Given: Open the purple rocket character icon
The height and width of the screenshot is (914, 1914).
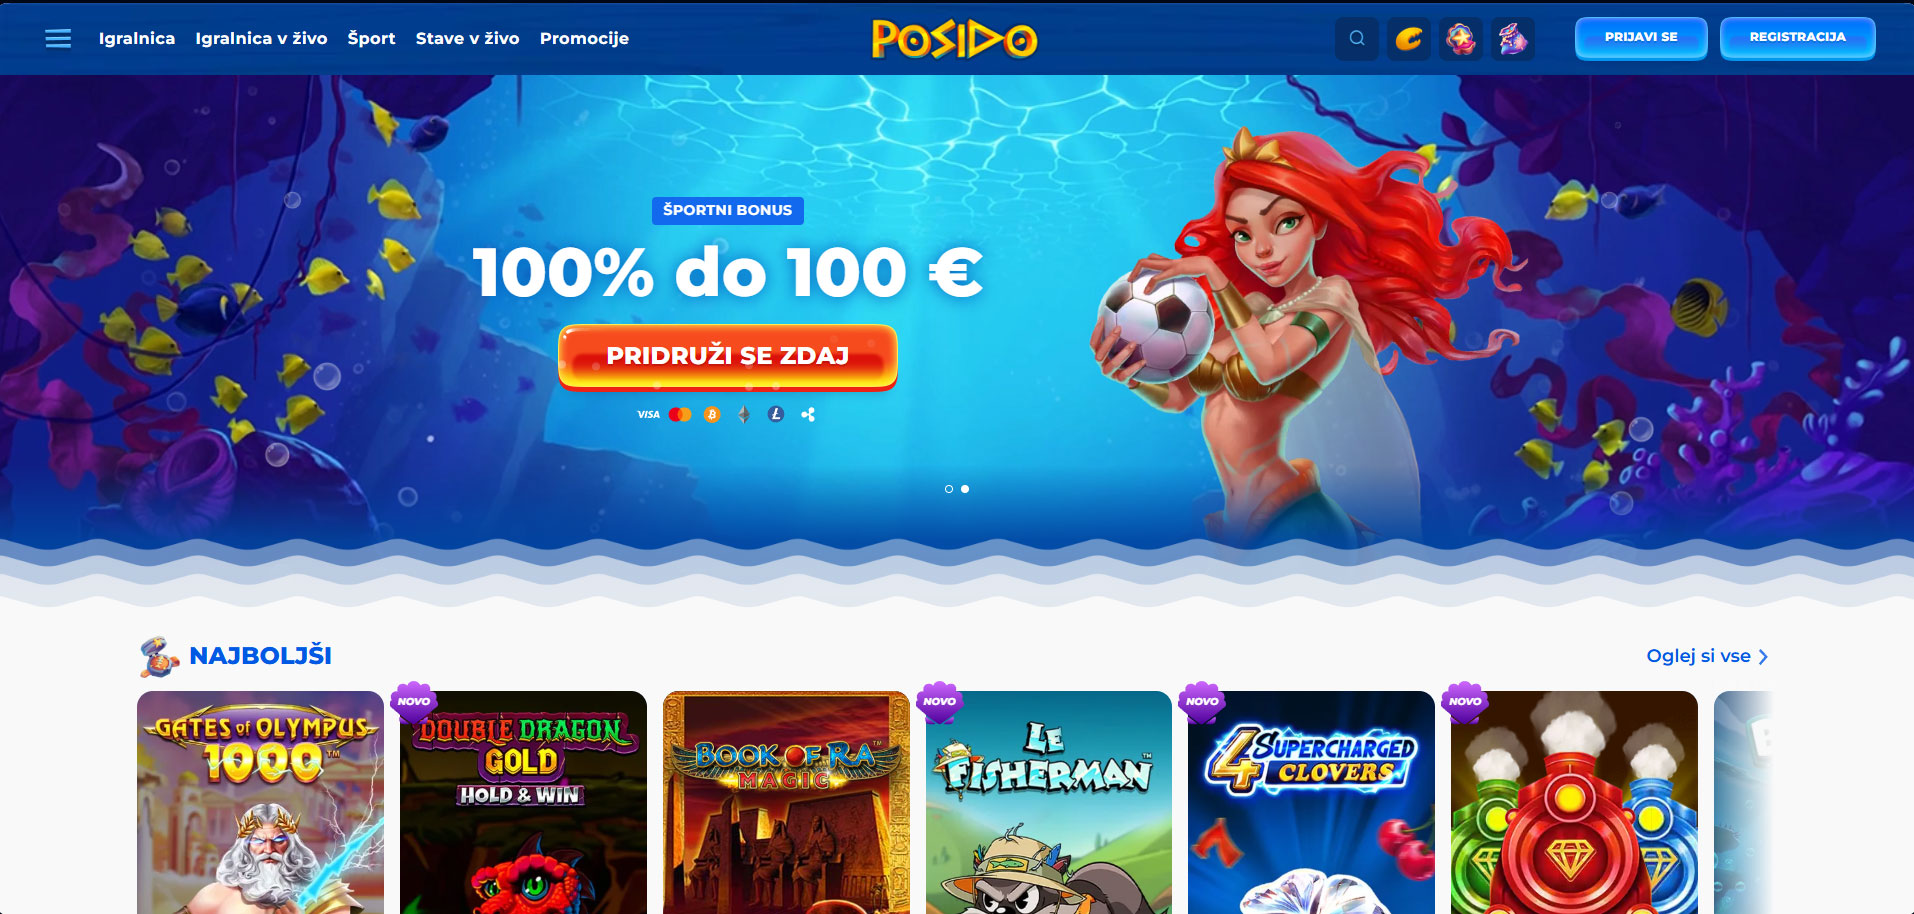Looking at the screenshot, I should [1513, 39].
